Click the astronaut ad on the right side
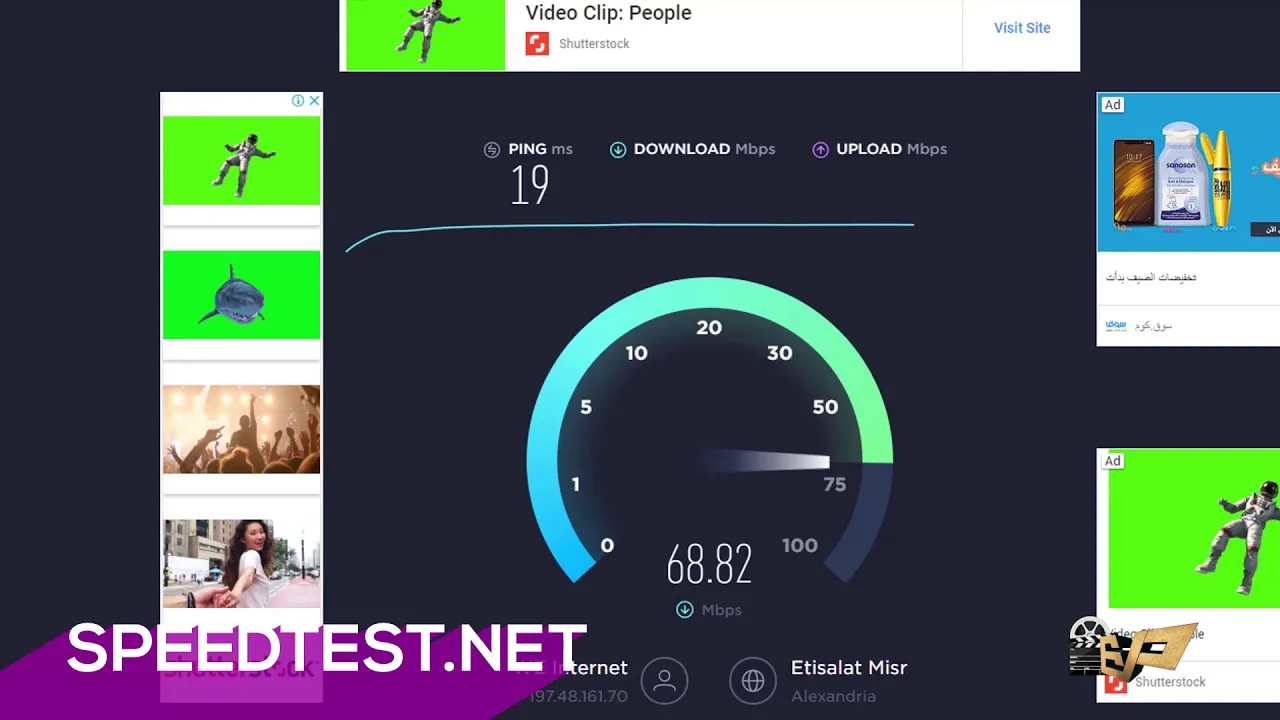 click(x=1193, y=528)
